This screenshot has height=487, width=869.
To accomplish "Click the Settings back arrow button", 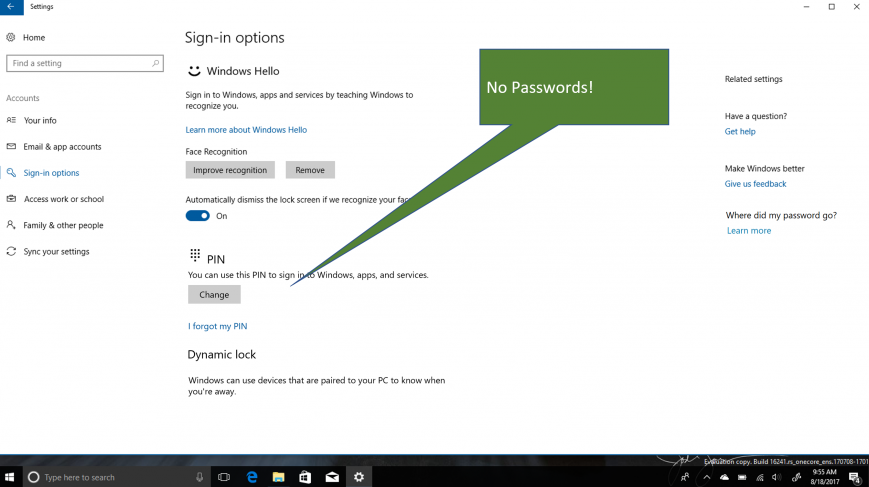I will pyautogui.click(x=11, y=7).
